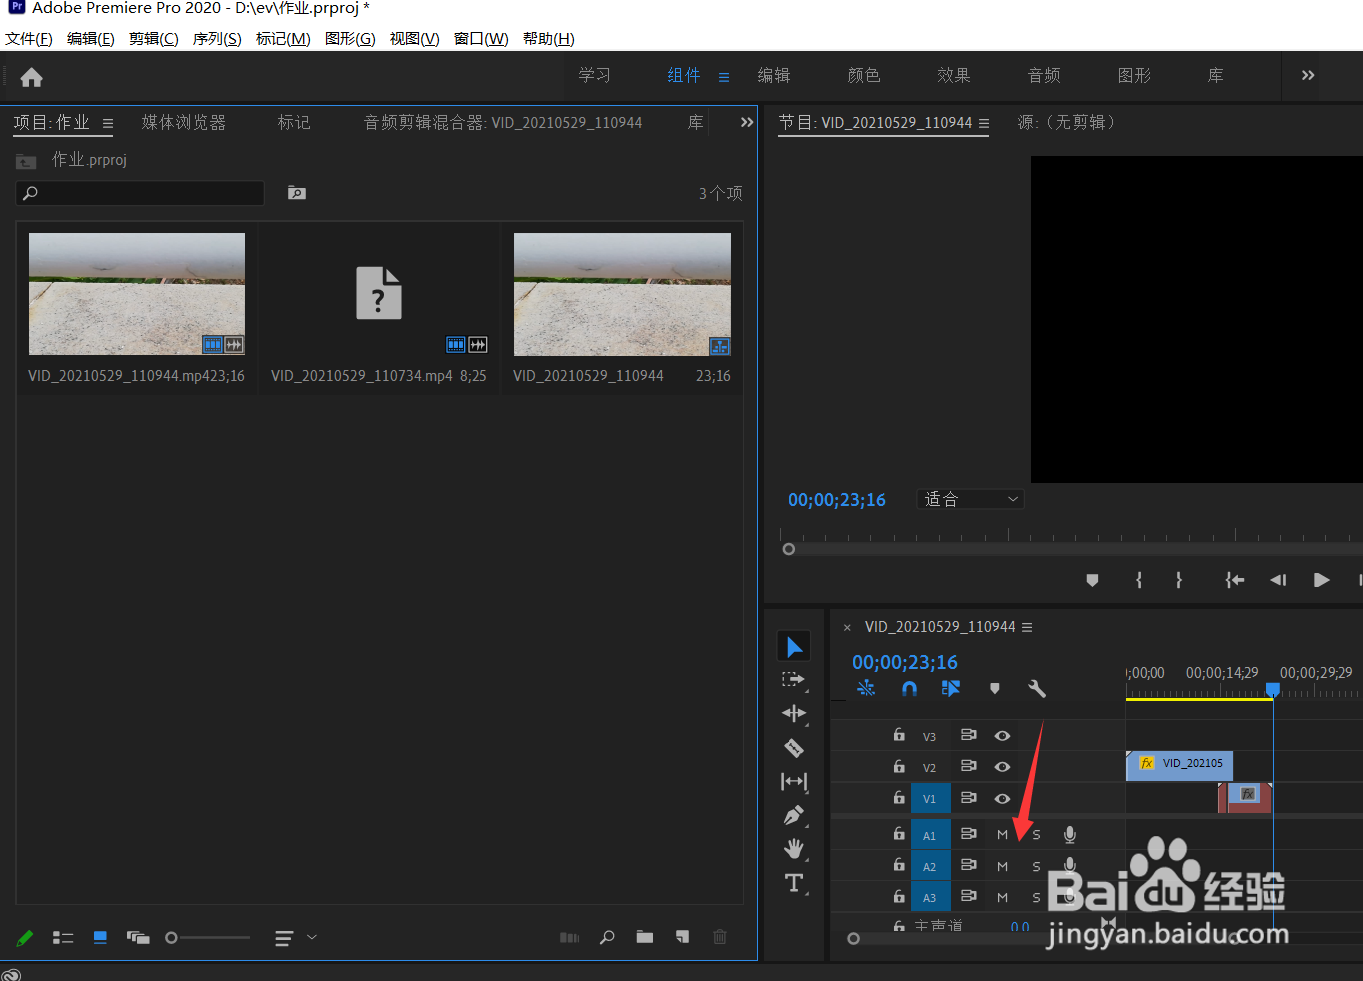Toggle Linked Selection in timeline

pyautogui.click(x=951, y=688)
